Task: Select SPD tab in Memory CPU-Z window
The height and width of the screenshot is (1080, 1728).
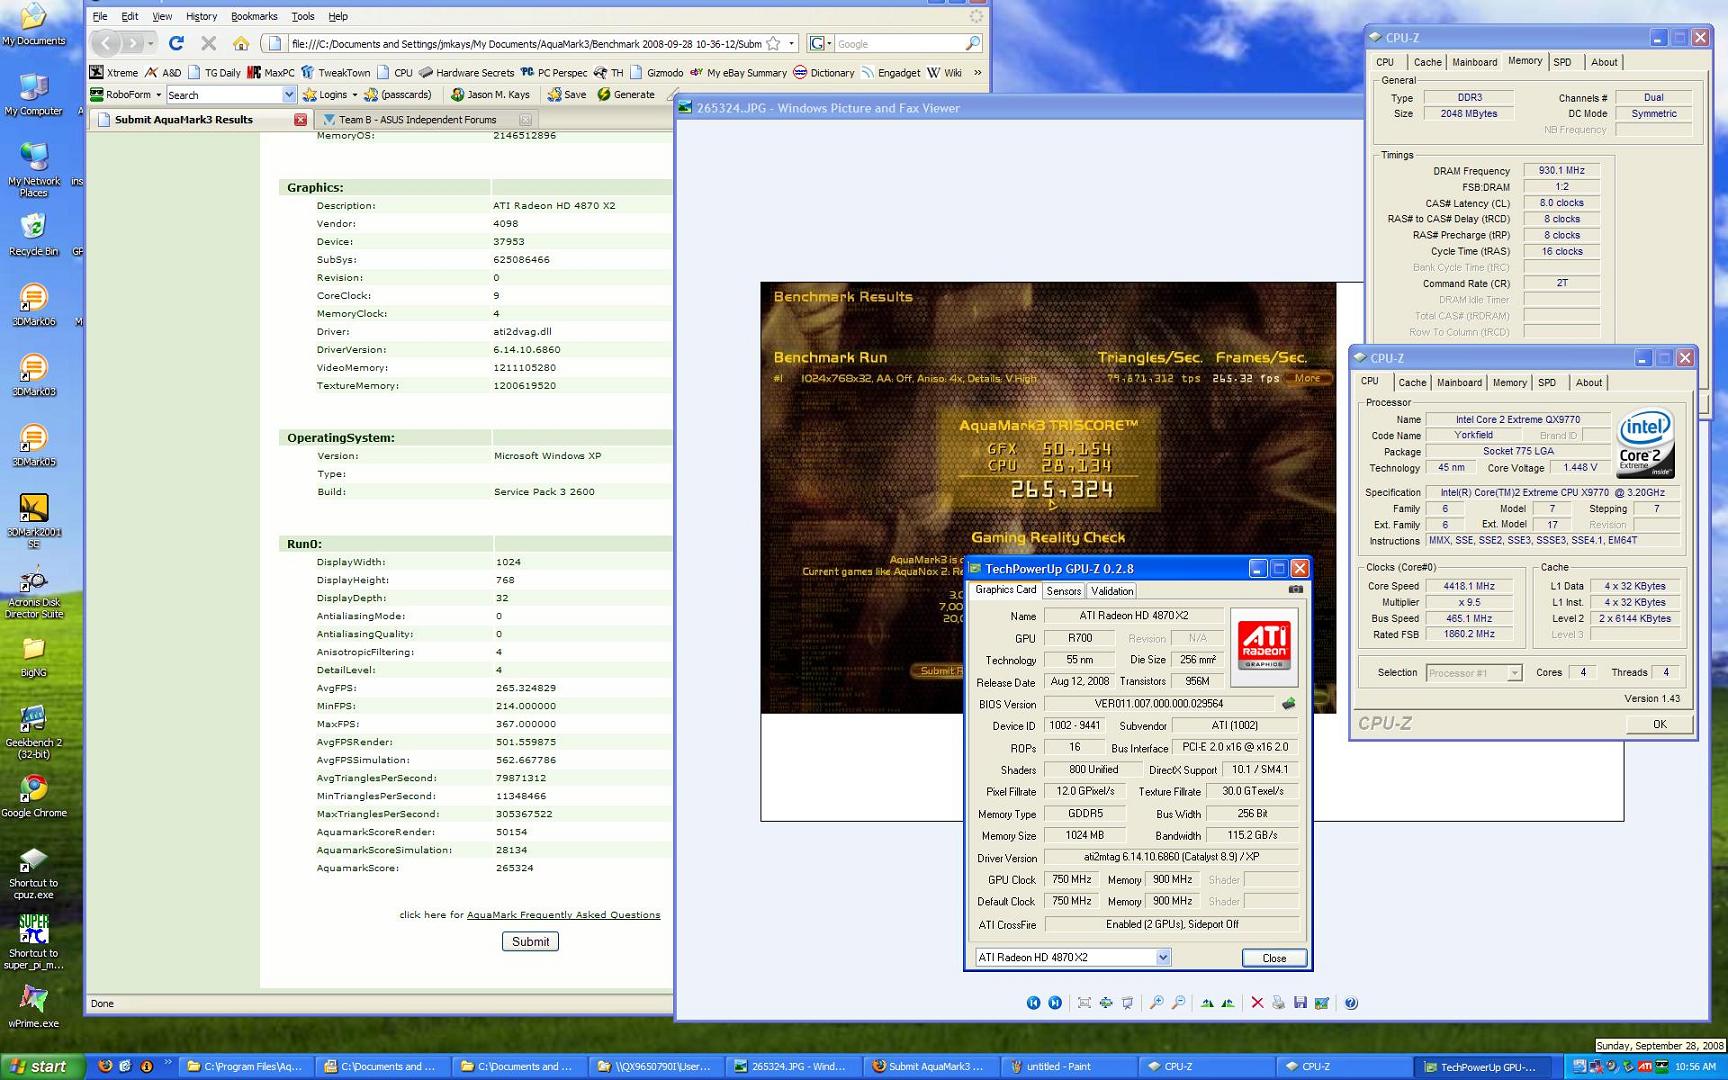Action: (x=1562, y=62)
